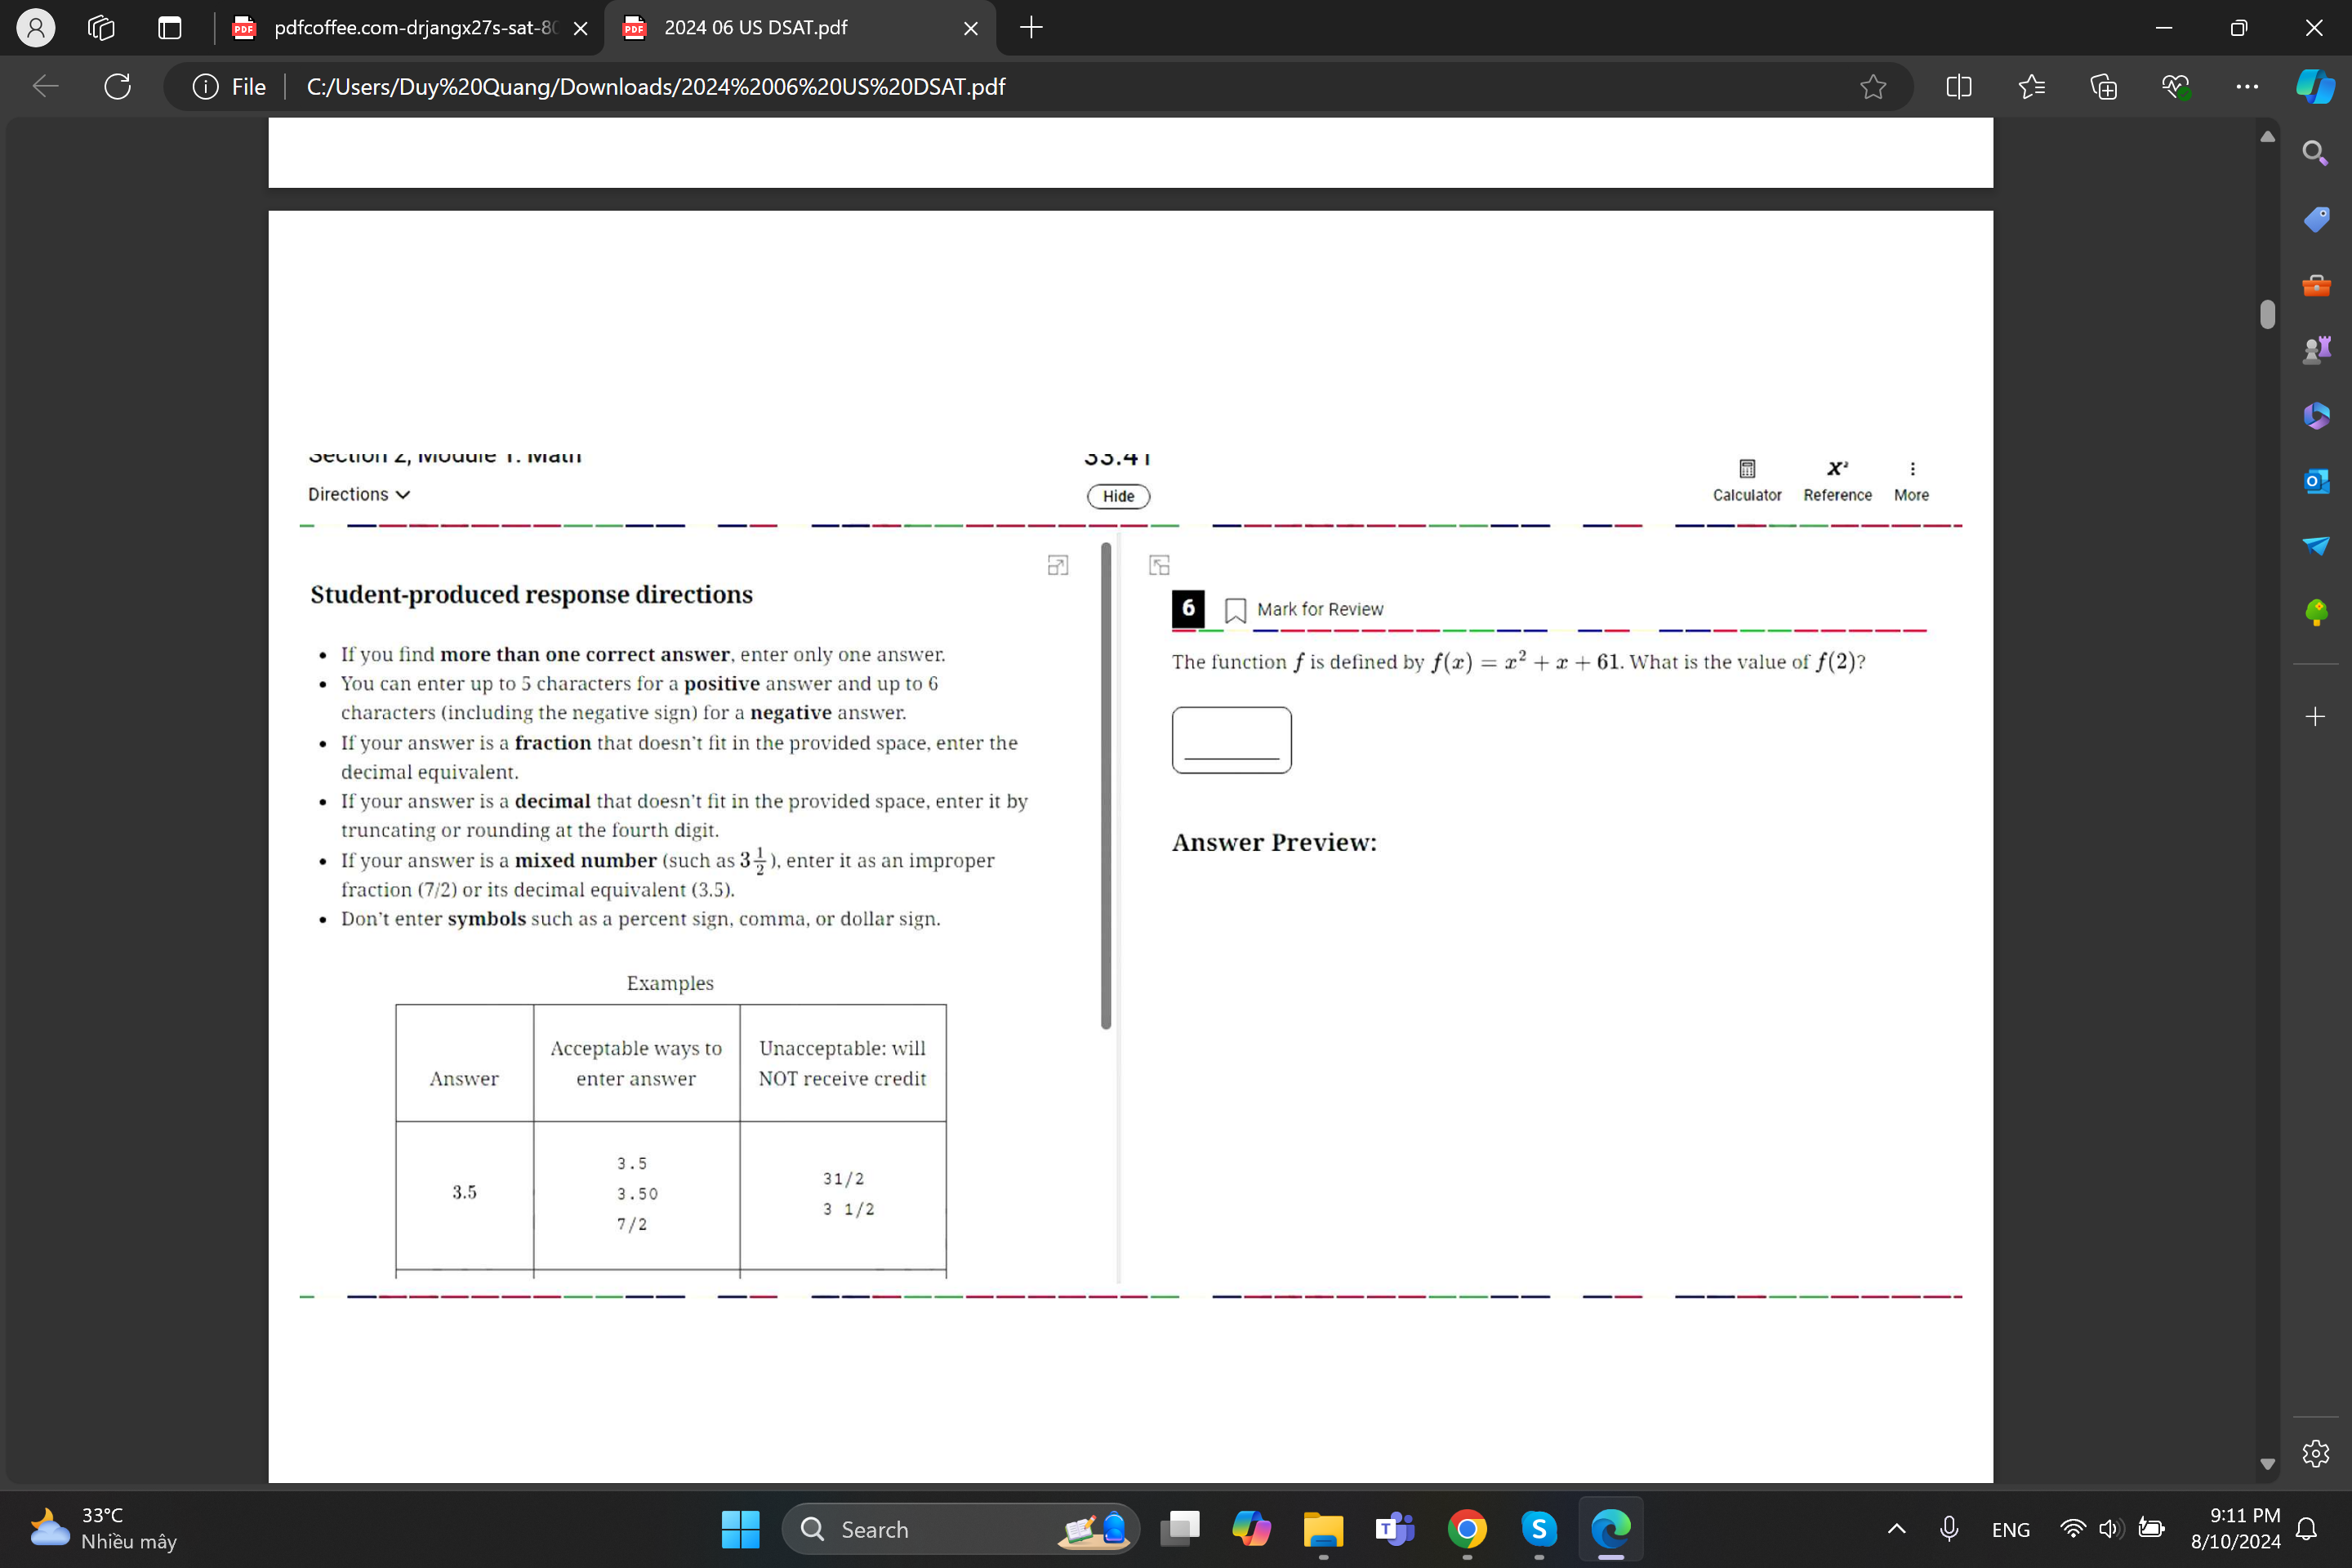This screenshot has width=2352, height=1568.
Task: Open Task View on taskbar
Action: (1180, 1529)
